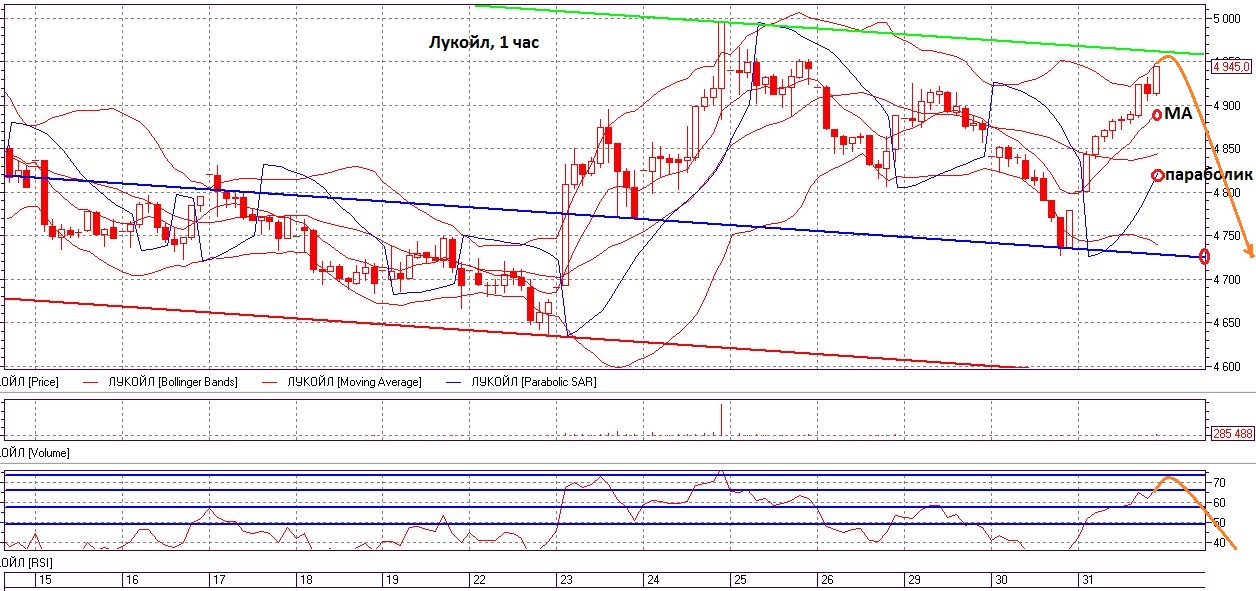Select date 31 on the time axis

point(1088,580)
